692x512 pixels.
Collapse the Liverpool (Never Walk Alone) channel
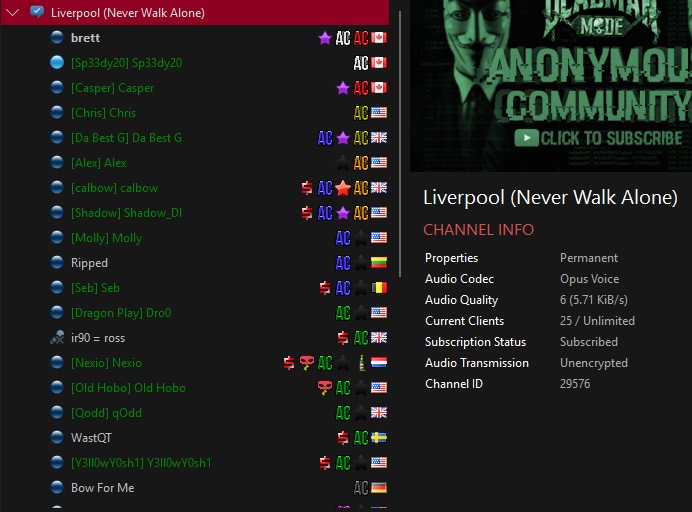point(13,13)
